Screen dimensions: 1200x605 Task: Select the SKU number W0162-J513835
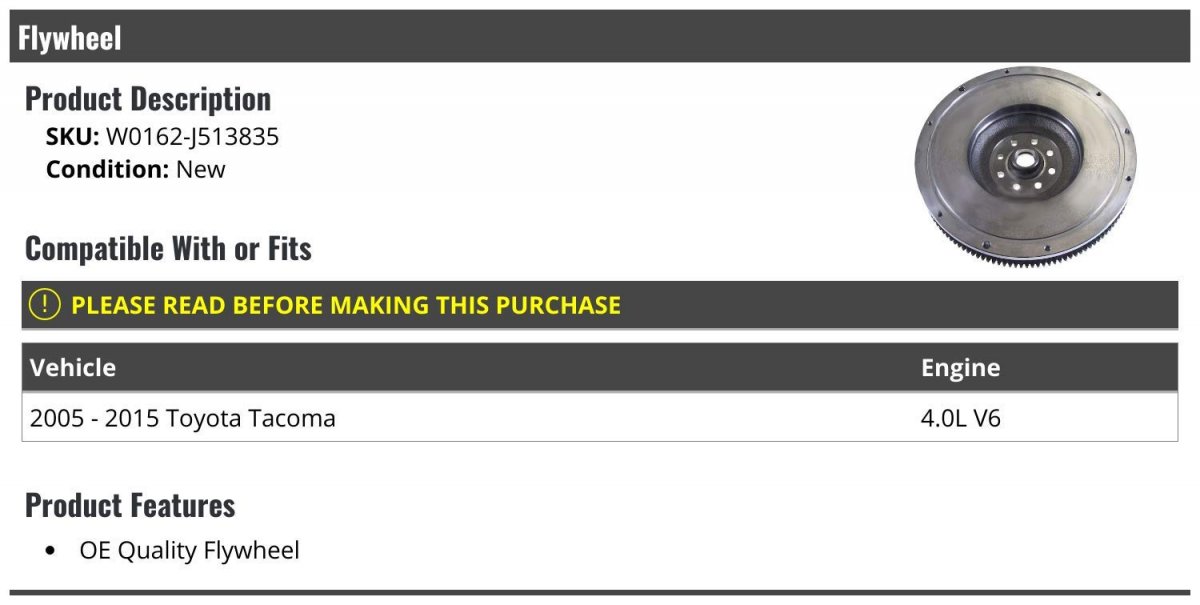[192, 137]
